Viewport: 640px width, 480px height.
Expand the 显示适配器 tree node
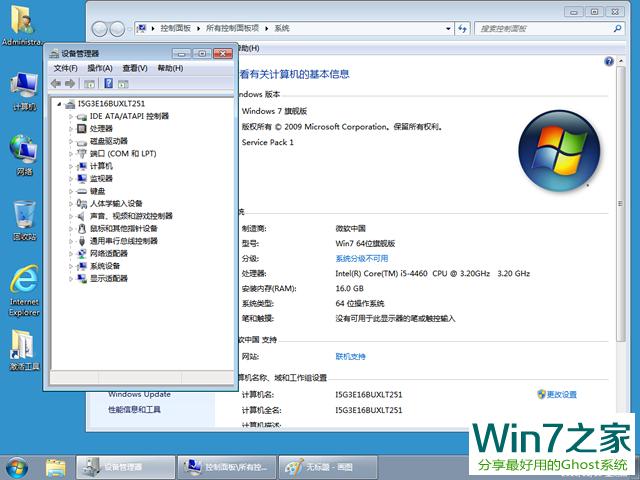pyautogui.click(x=71, y=279)
